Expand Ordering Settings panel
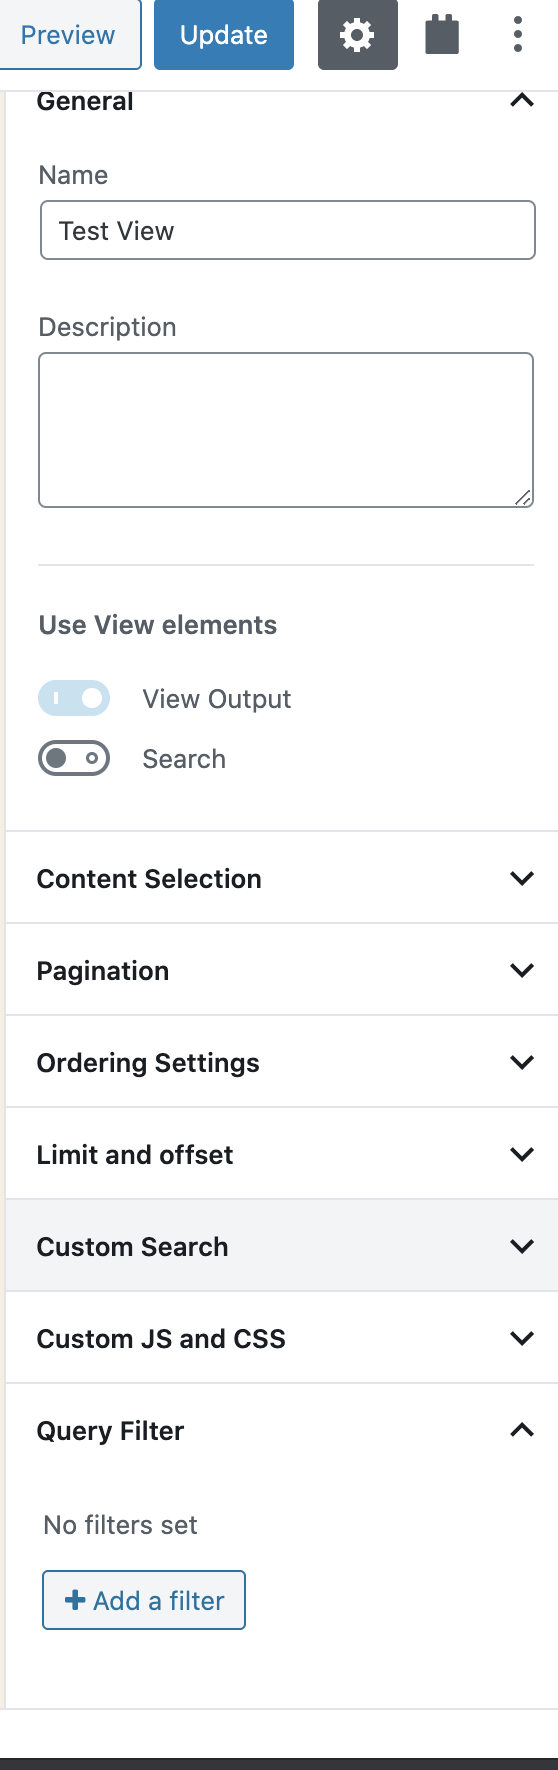Image resolution: width=558 pixels, height=1770 pixels. pyautogui.click(x=282, y=1062)
